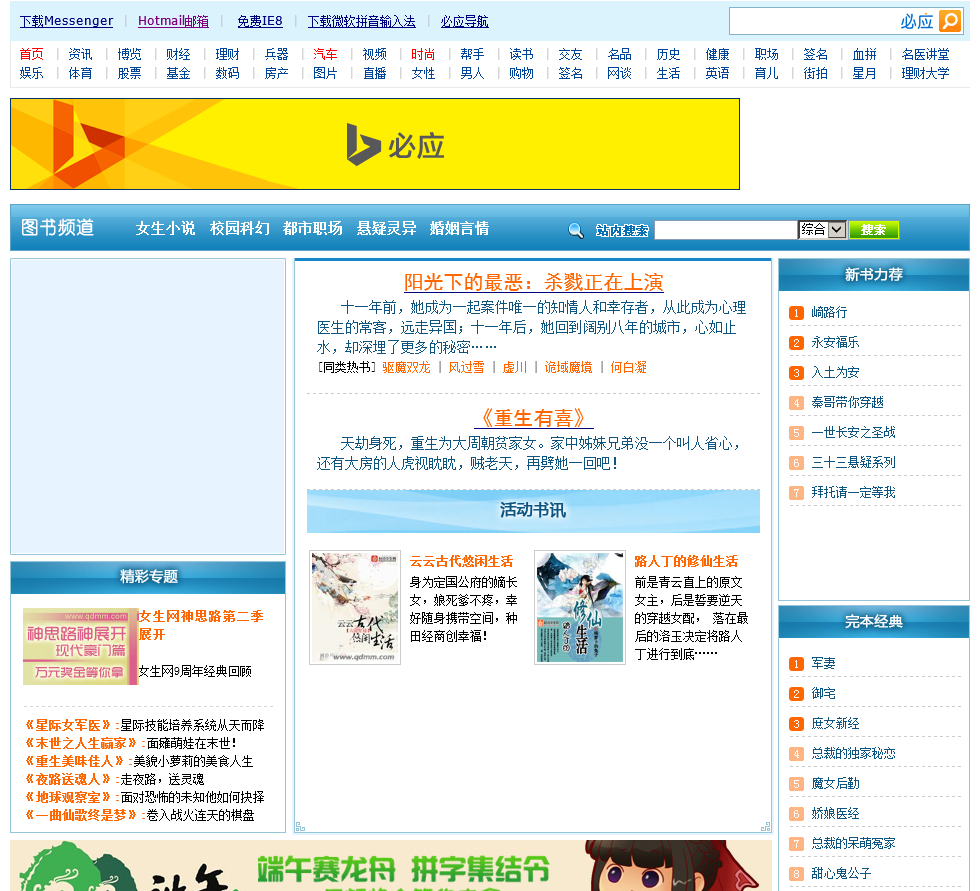980x891 pixels.
Task: Focus the Bing search box at top
Action: (814, 21)
